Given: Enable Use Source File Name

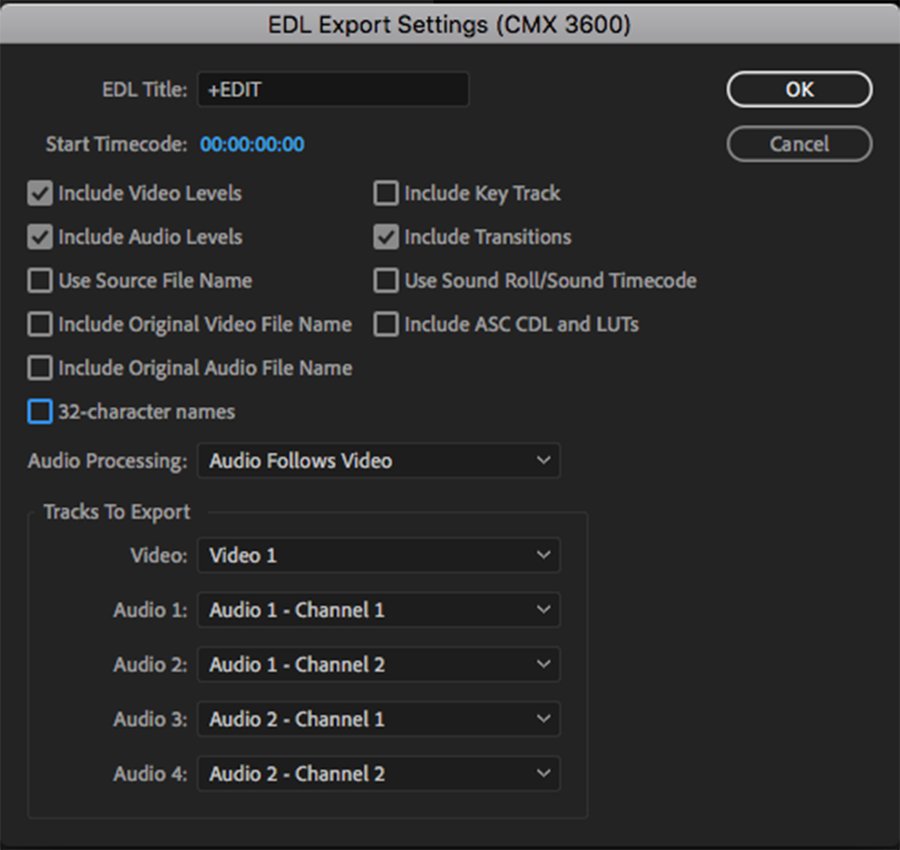Looking at the screenshot, I should click(x=40, y=281).
